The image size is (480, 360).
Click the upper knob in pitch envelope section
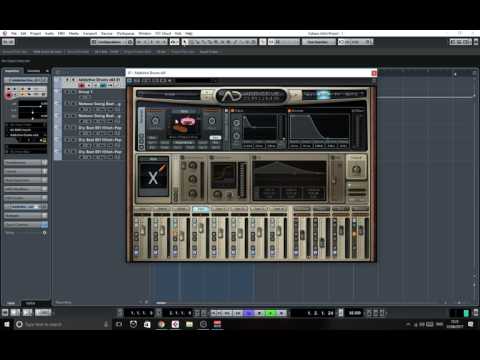(236, 124)
